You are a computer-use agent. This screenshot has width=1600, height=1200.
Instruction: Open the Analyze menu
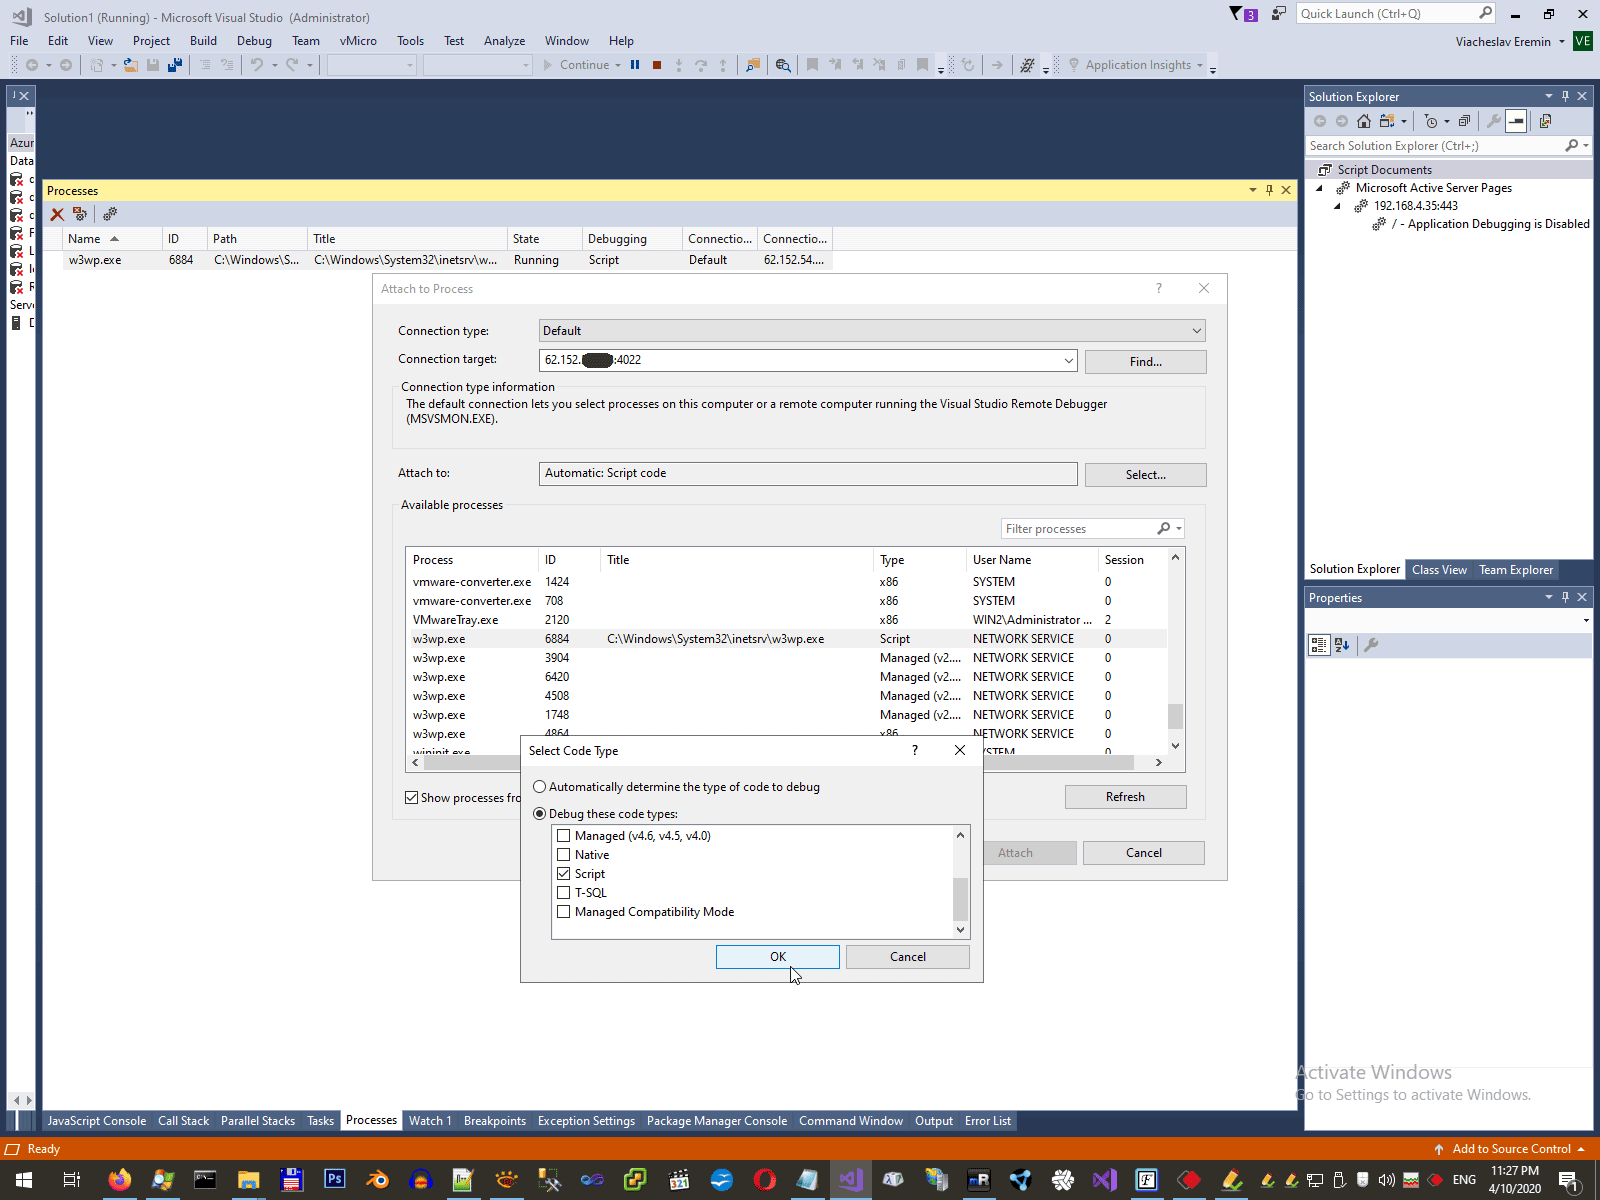[x=504, y=41]
